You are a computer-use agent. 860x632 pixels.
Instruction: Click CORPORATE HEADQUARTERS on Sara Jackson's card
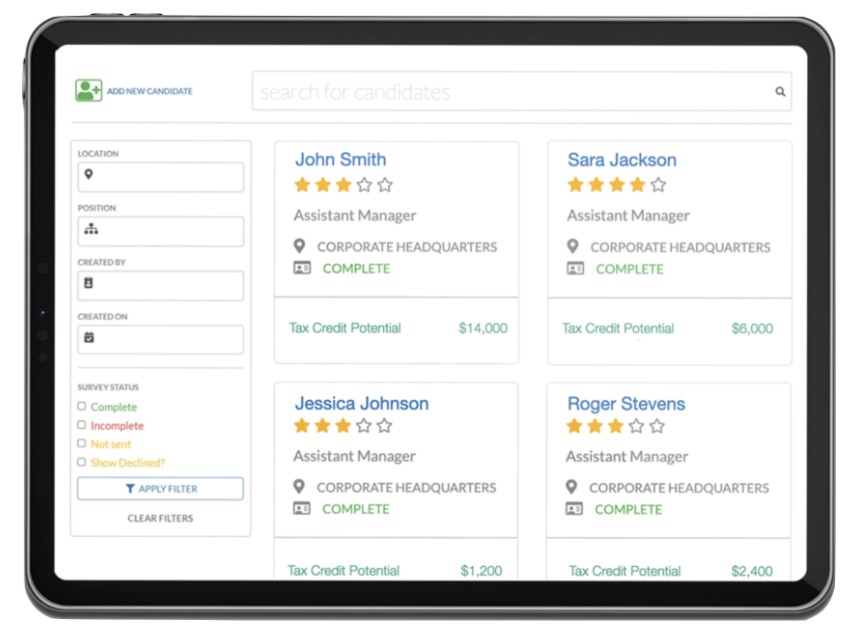click(x=681, y=247)
